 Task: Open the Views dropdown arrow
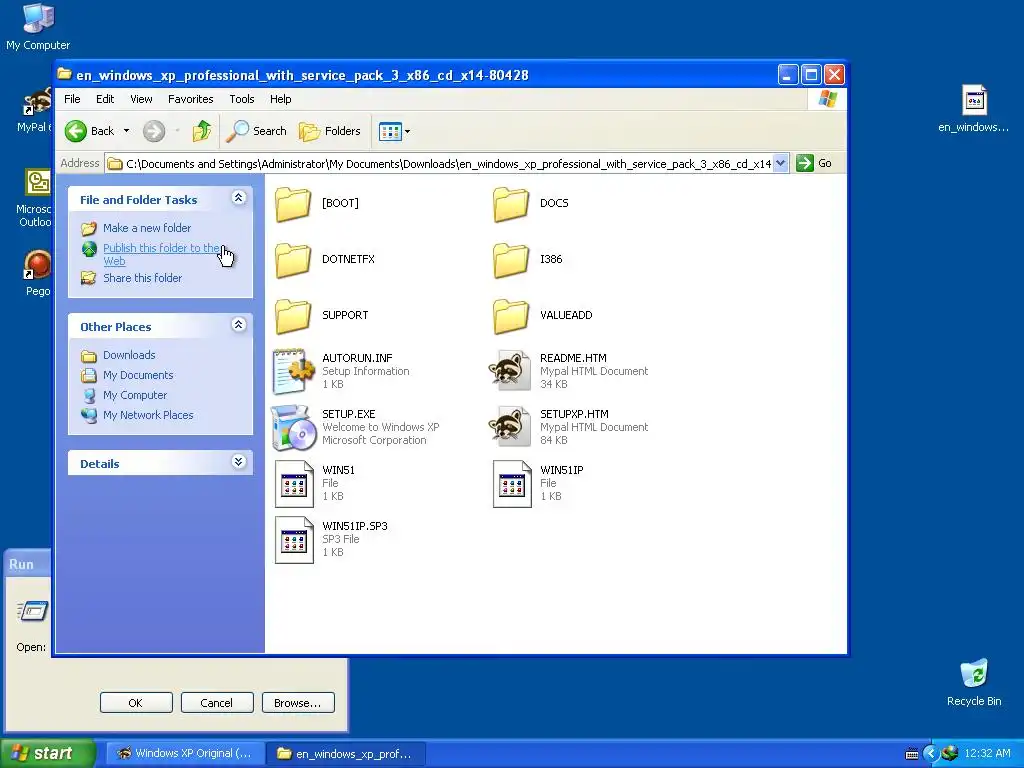pyautogui.click(x=408, y=131)
